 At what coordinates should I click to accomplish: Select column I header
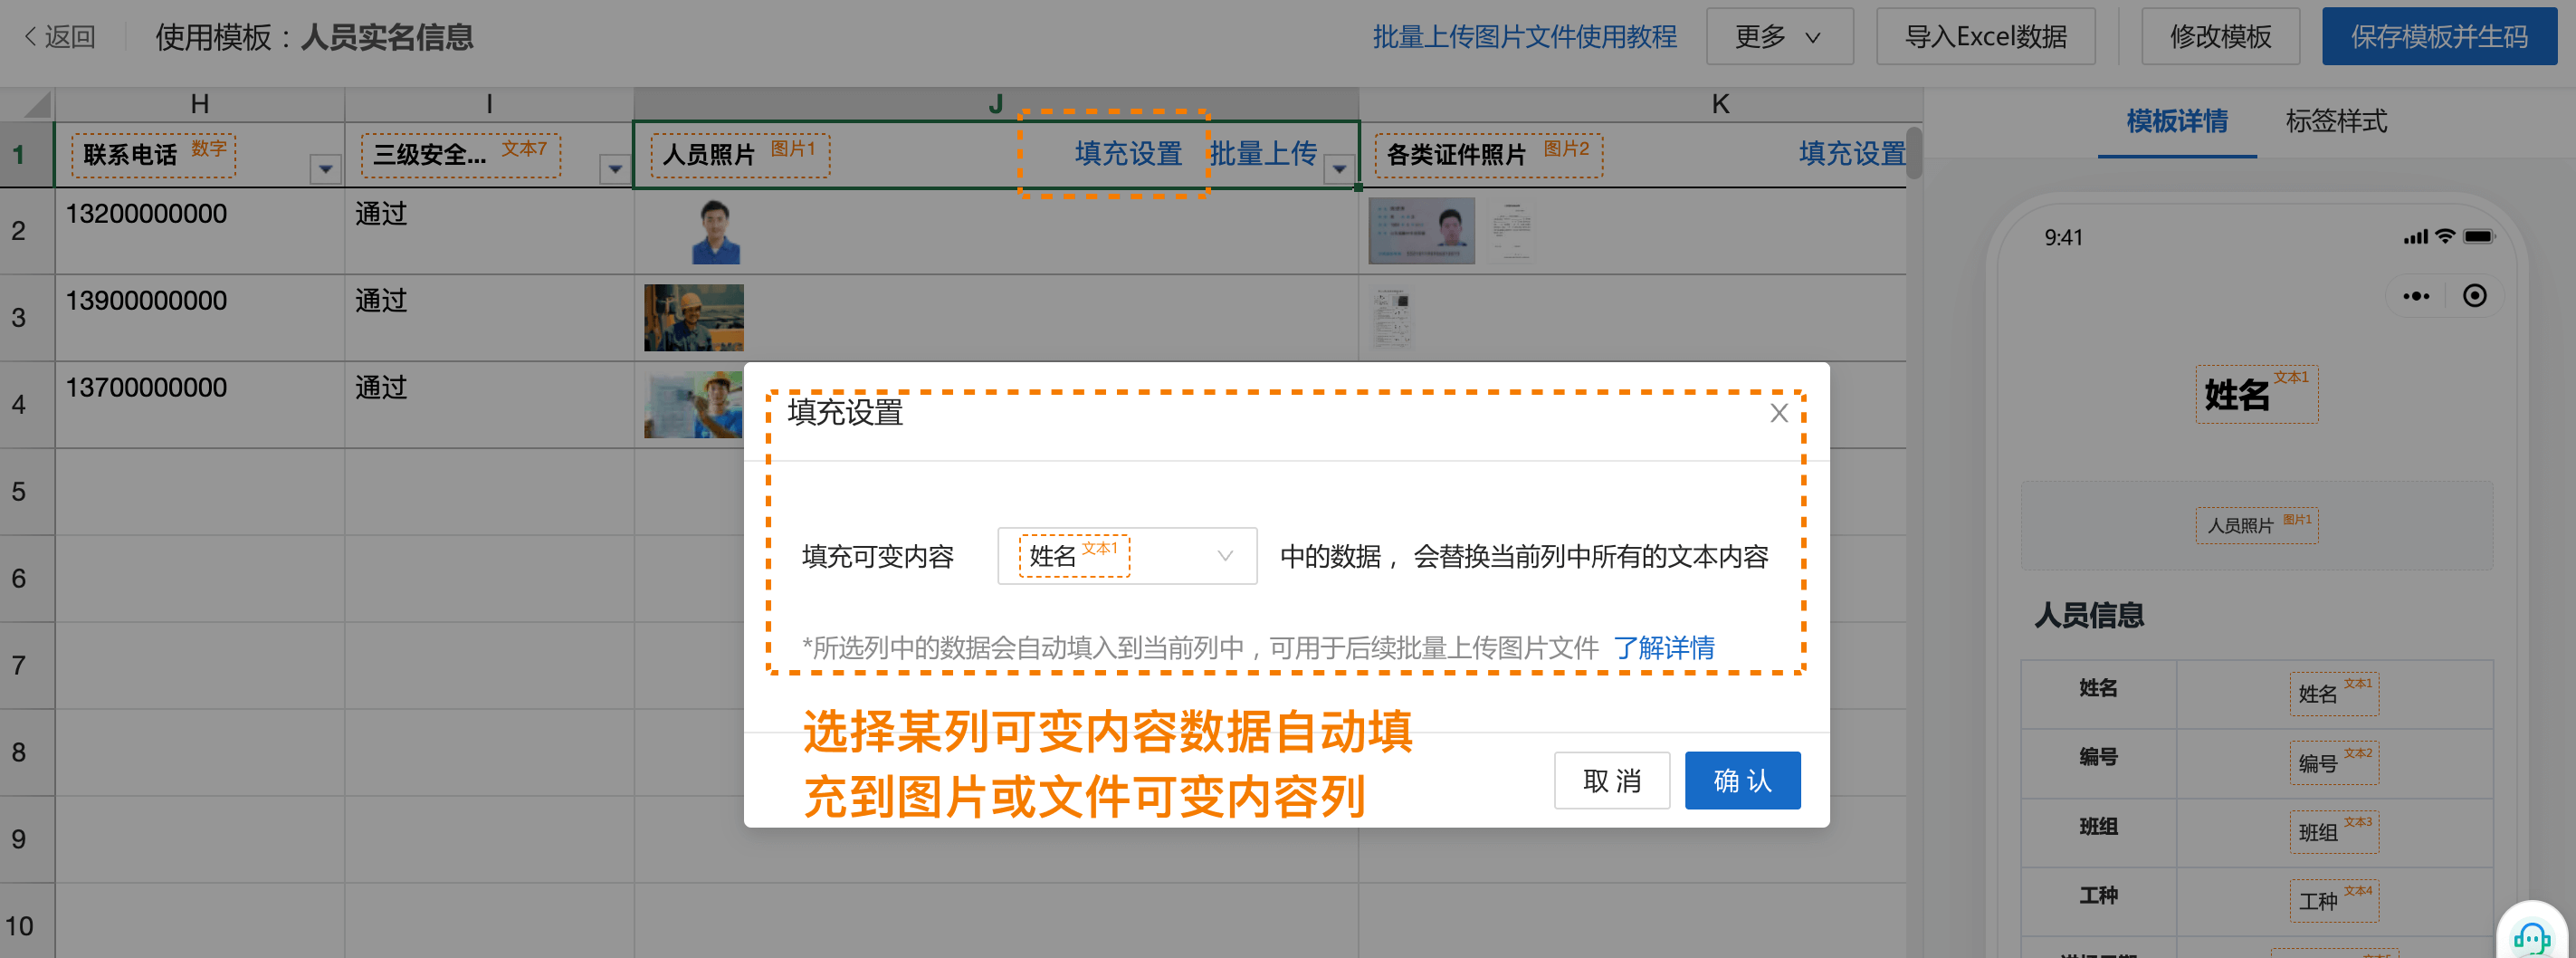pyautogui.click(x=489, y=104)
